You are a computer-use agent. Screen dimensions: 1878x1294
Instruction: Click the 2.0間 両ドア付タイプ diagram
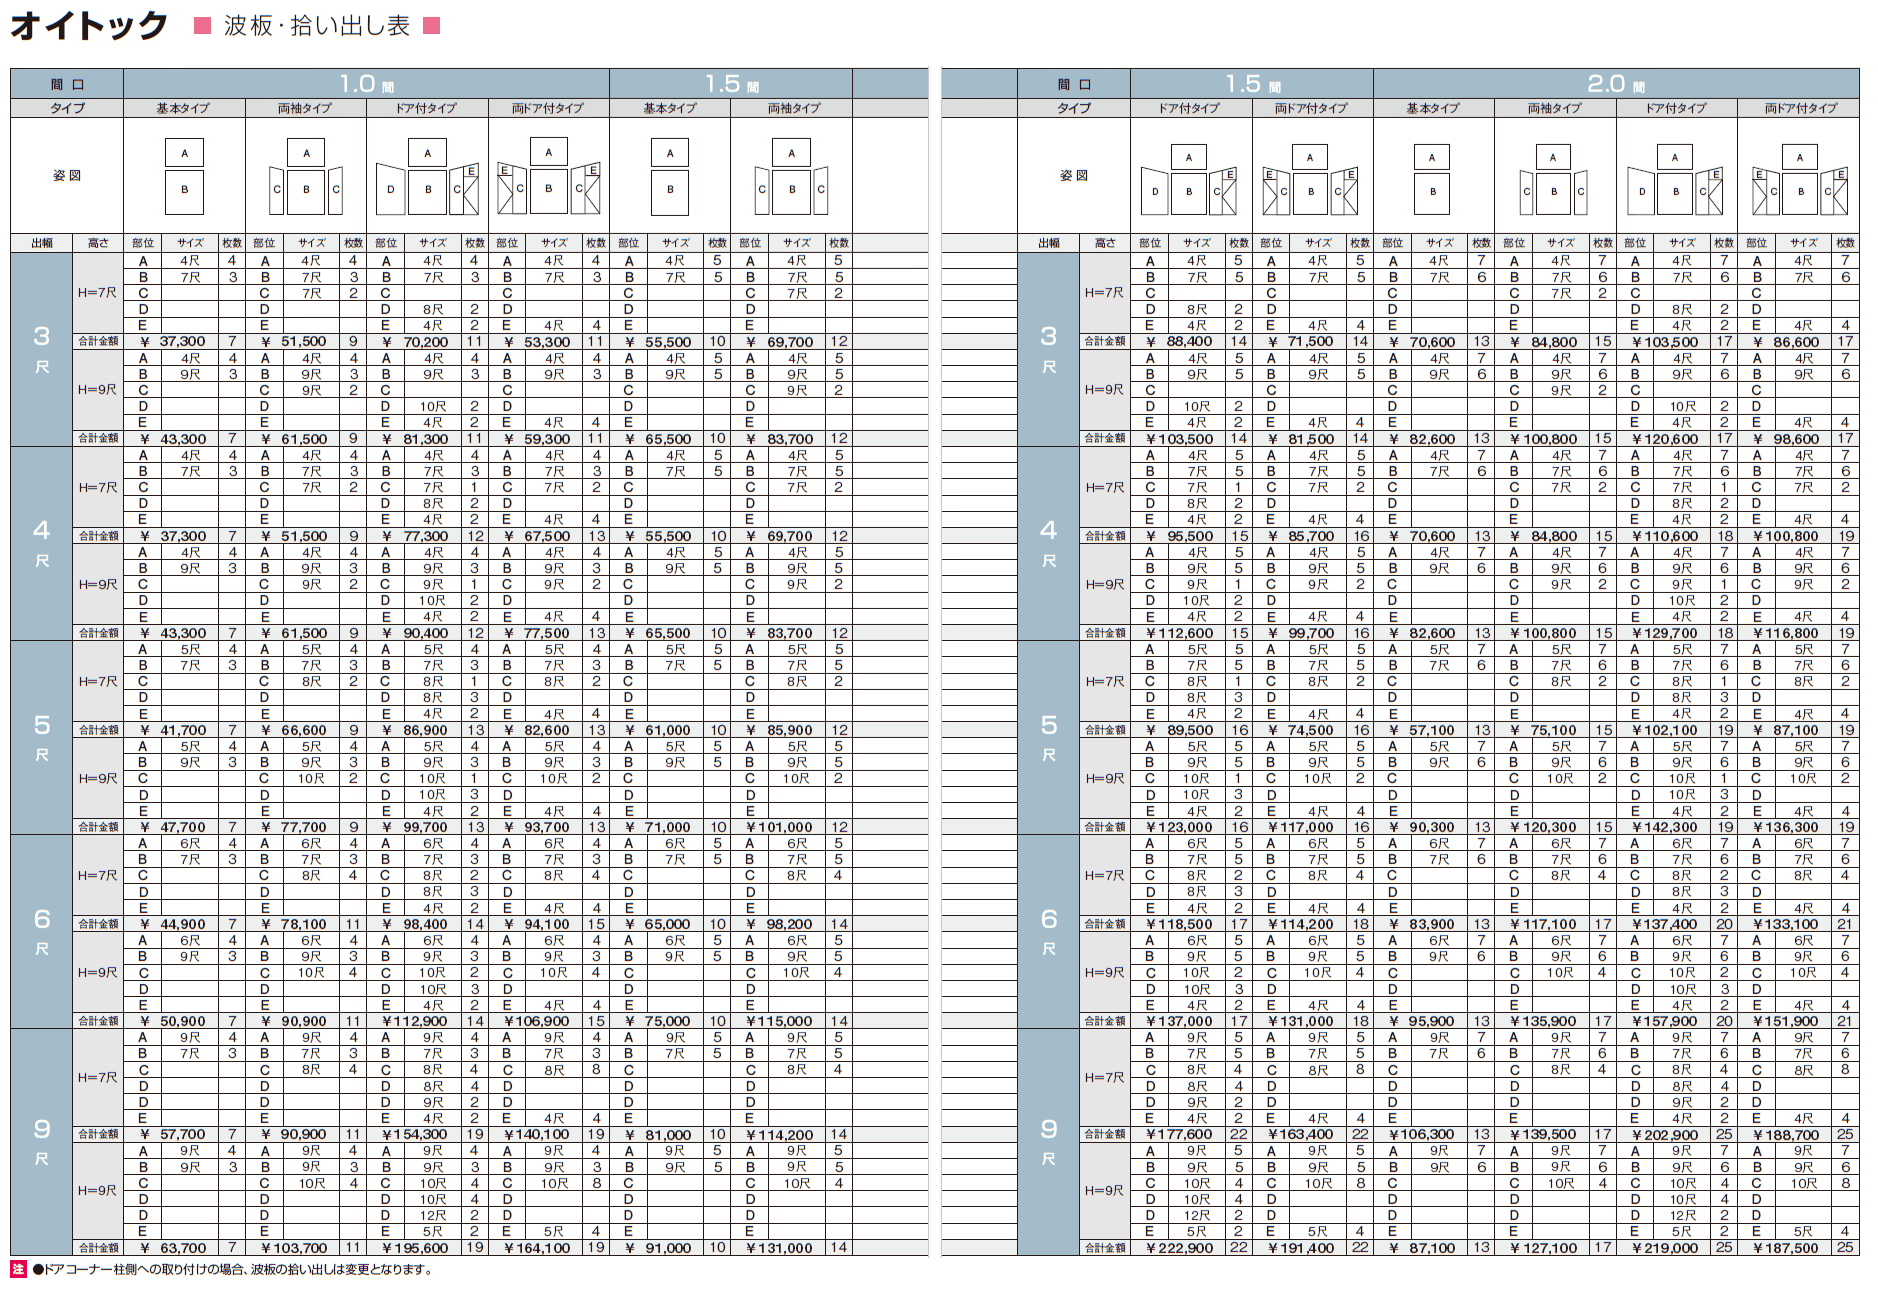[x=1799, y=178]
